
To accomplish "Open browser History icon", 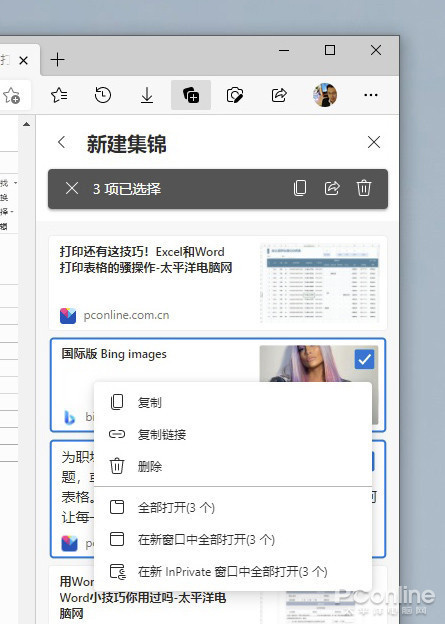I will pos(103,95).
